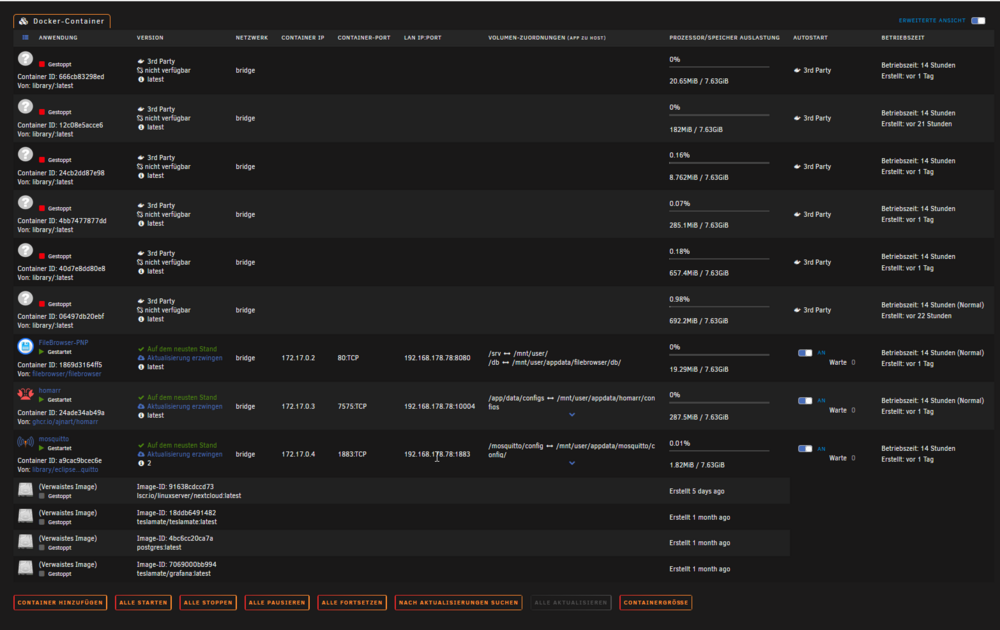Click the green play icon under FileBrowser-PNP
This screenshot has width=1000, height=630.
(x=41, y=352)
